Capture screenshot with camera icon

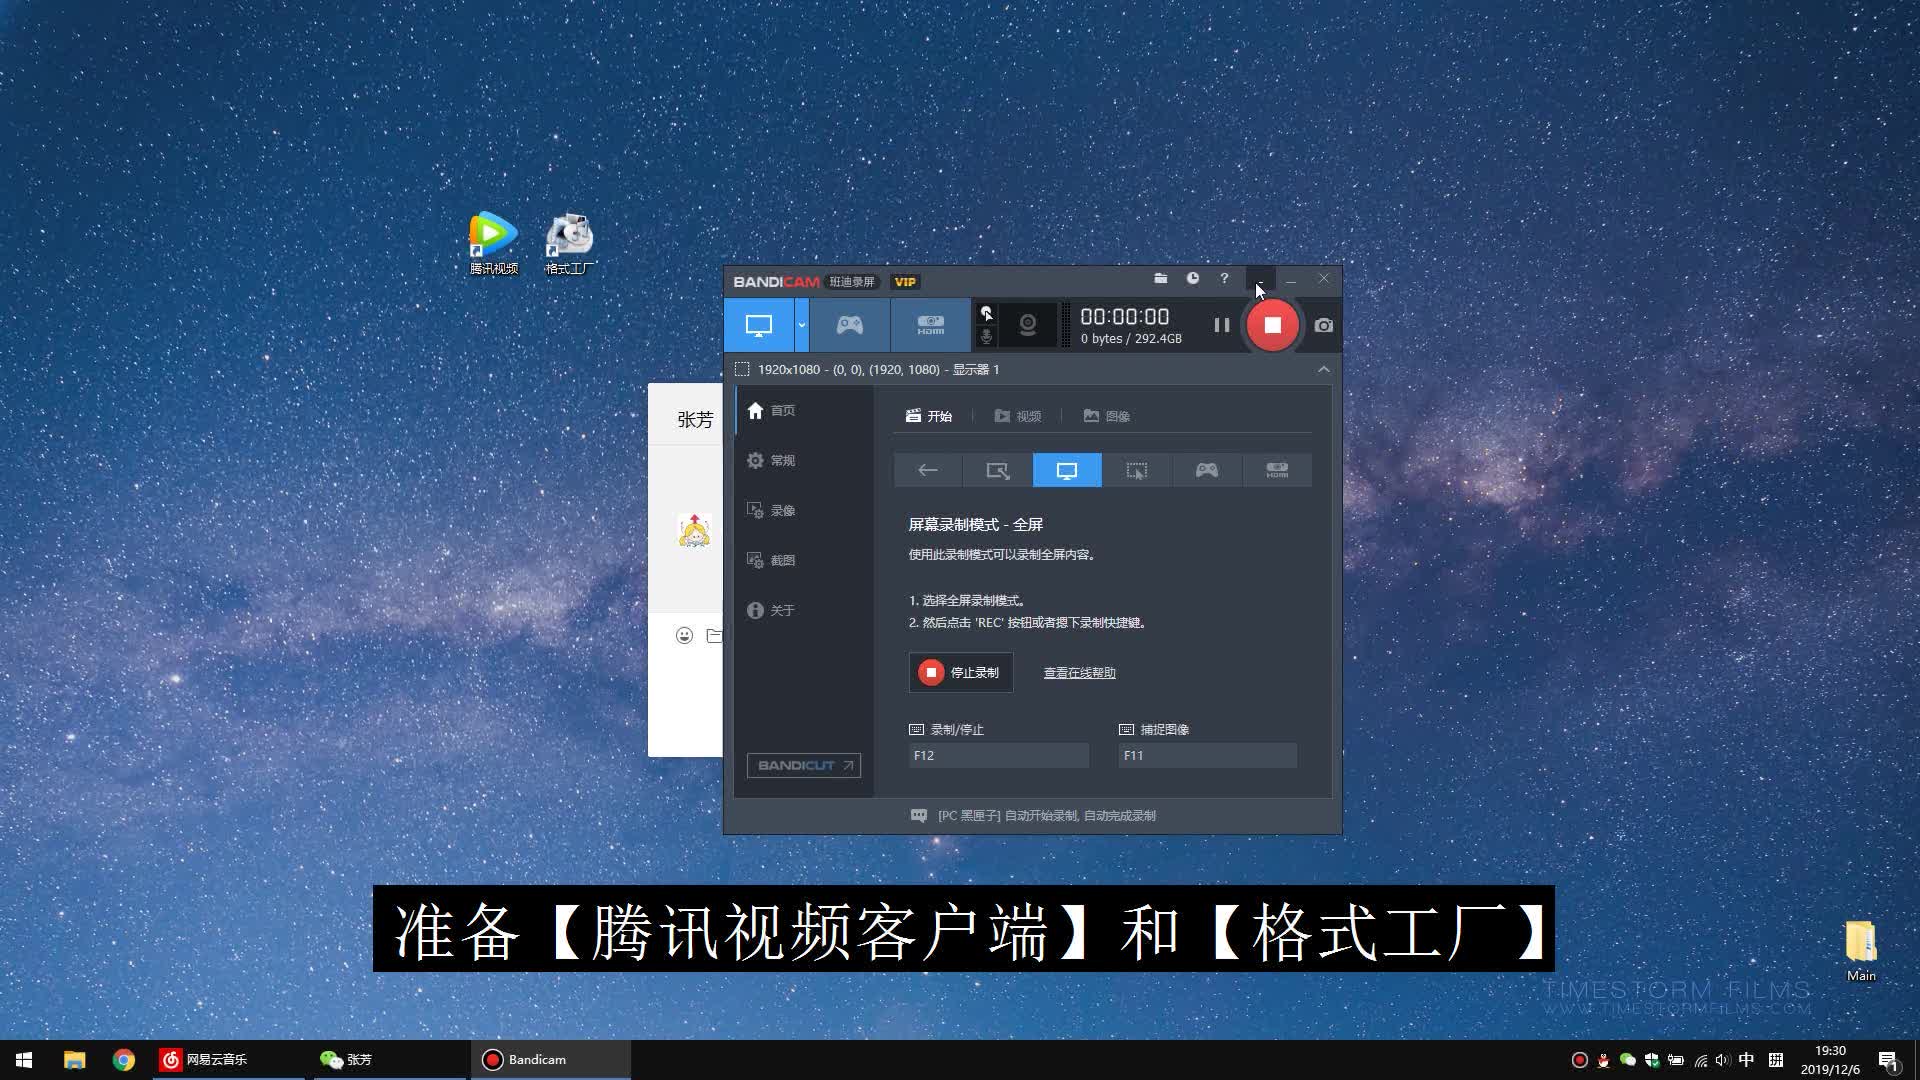click(x=1324, y=325)
